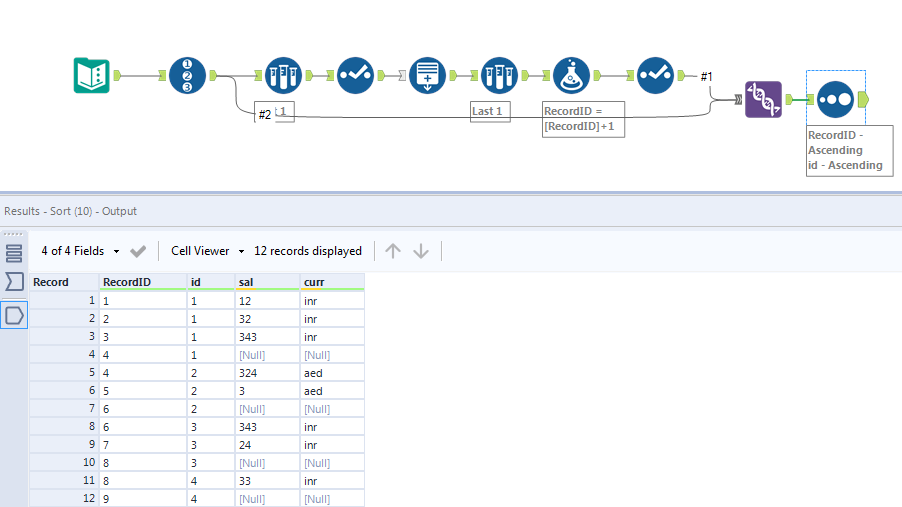The width and height of the screenshot is (902, 507).
Task: Click the Formula tool output anchor
Action: click(597, 75)
